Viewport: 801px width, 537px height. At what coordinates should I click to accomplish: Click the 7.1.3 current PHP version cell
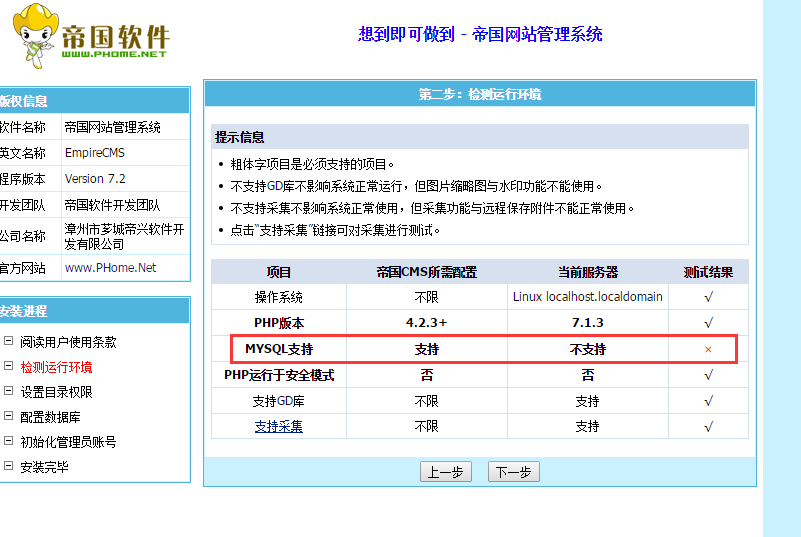587,323
